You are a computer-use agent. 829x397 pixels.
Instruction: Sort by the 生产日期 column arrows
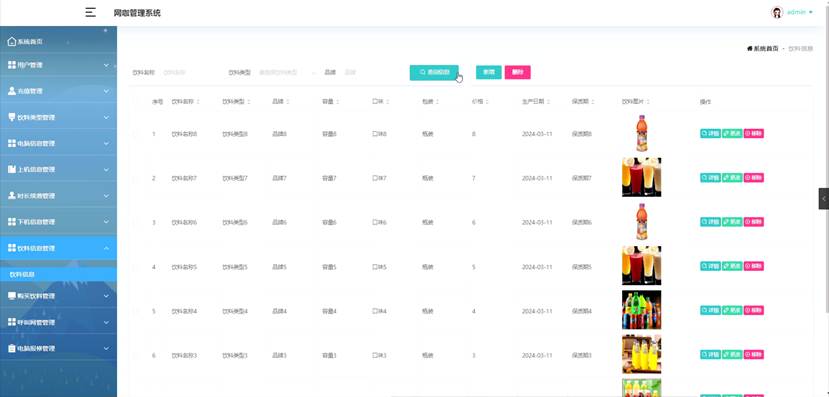[548, 101]
